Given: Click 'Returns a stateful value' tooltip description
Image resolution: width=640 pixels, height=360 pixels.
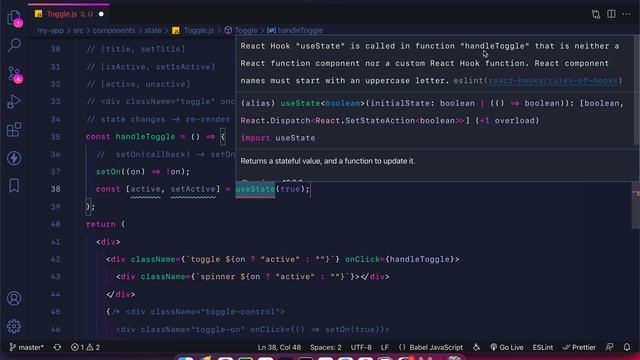Looking at the screenshot, I should click(x=328, y=161).
